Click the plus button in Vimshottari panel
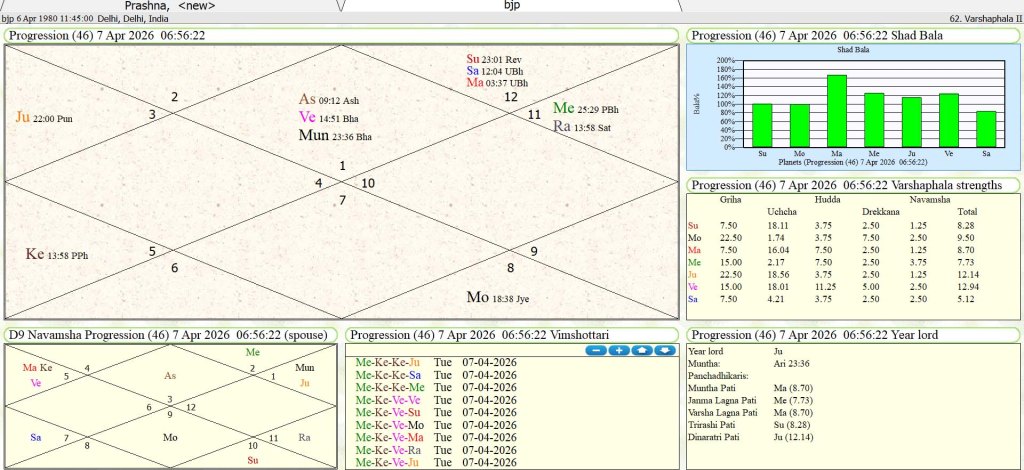This screenshot has width=1024, height=470. pos(618,351)
